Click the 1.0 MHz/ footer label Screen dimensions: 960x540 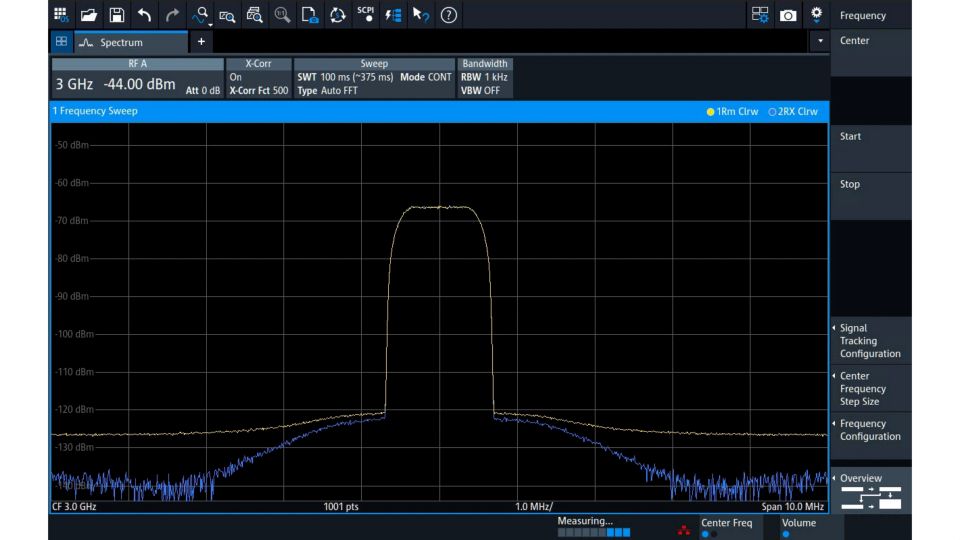[x=534, y=506]
